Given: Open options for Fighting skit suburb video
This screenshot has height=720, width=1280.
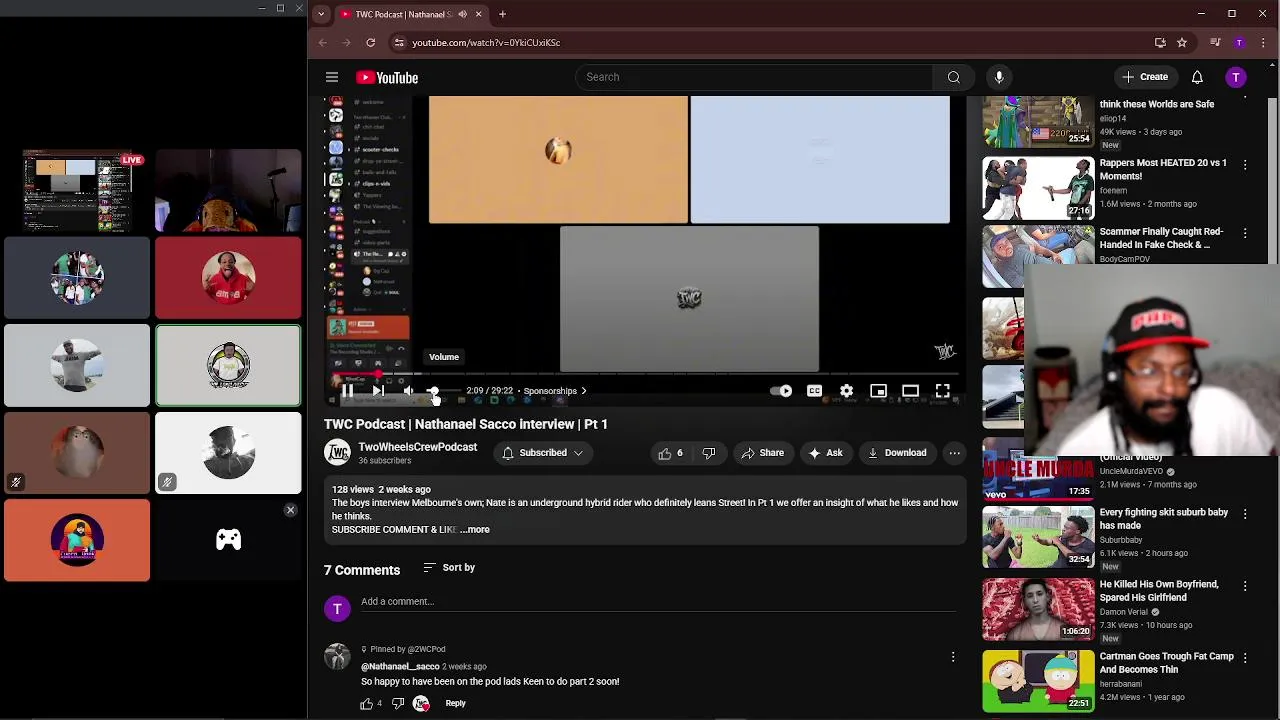Looking at the screenshot, I should [1245, 514].
